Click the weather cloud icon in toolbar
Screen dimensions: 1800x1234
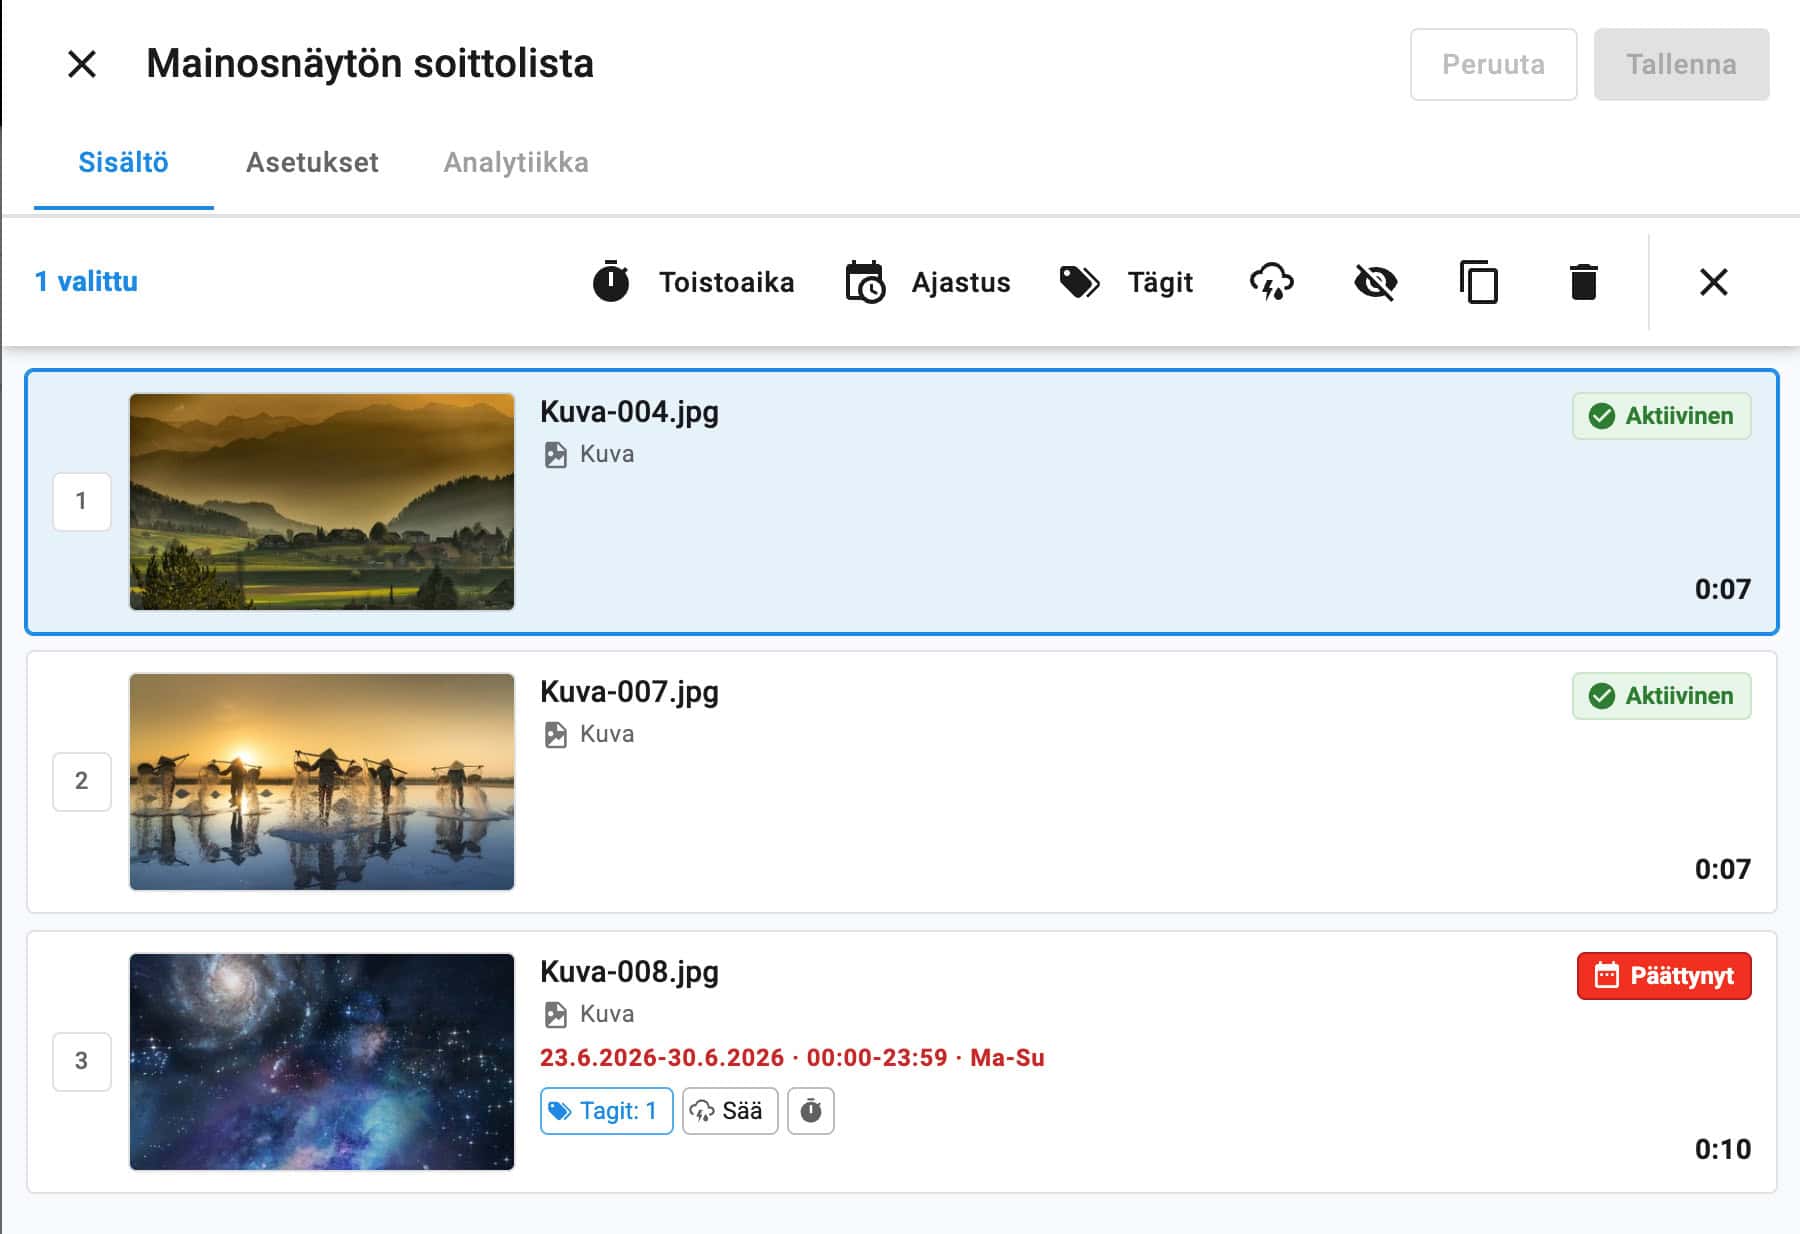click(x=1271, y=282)
